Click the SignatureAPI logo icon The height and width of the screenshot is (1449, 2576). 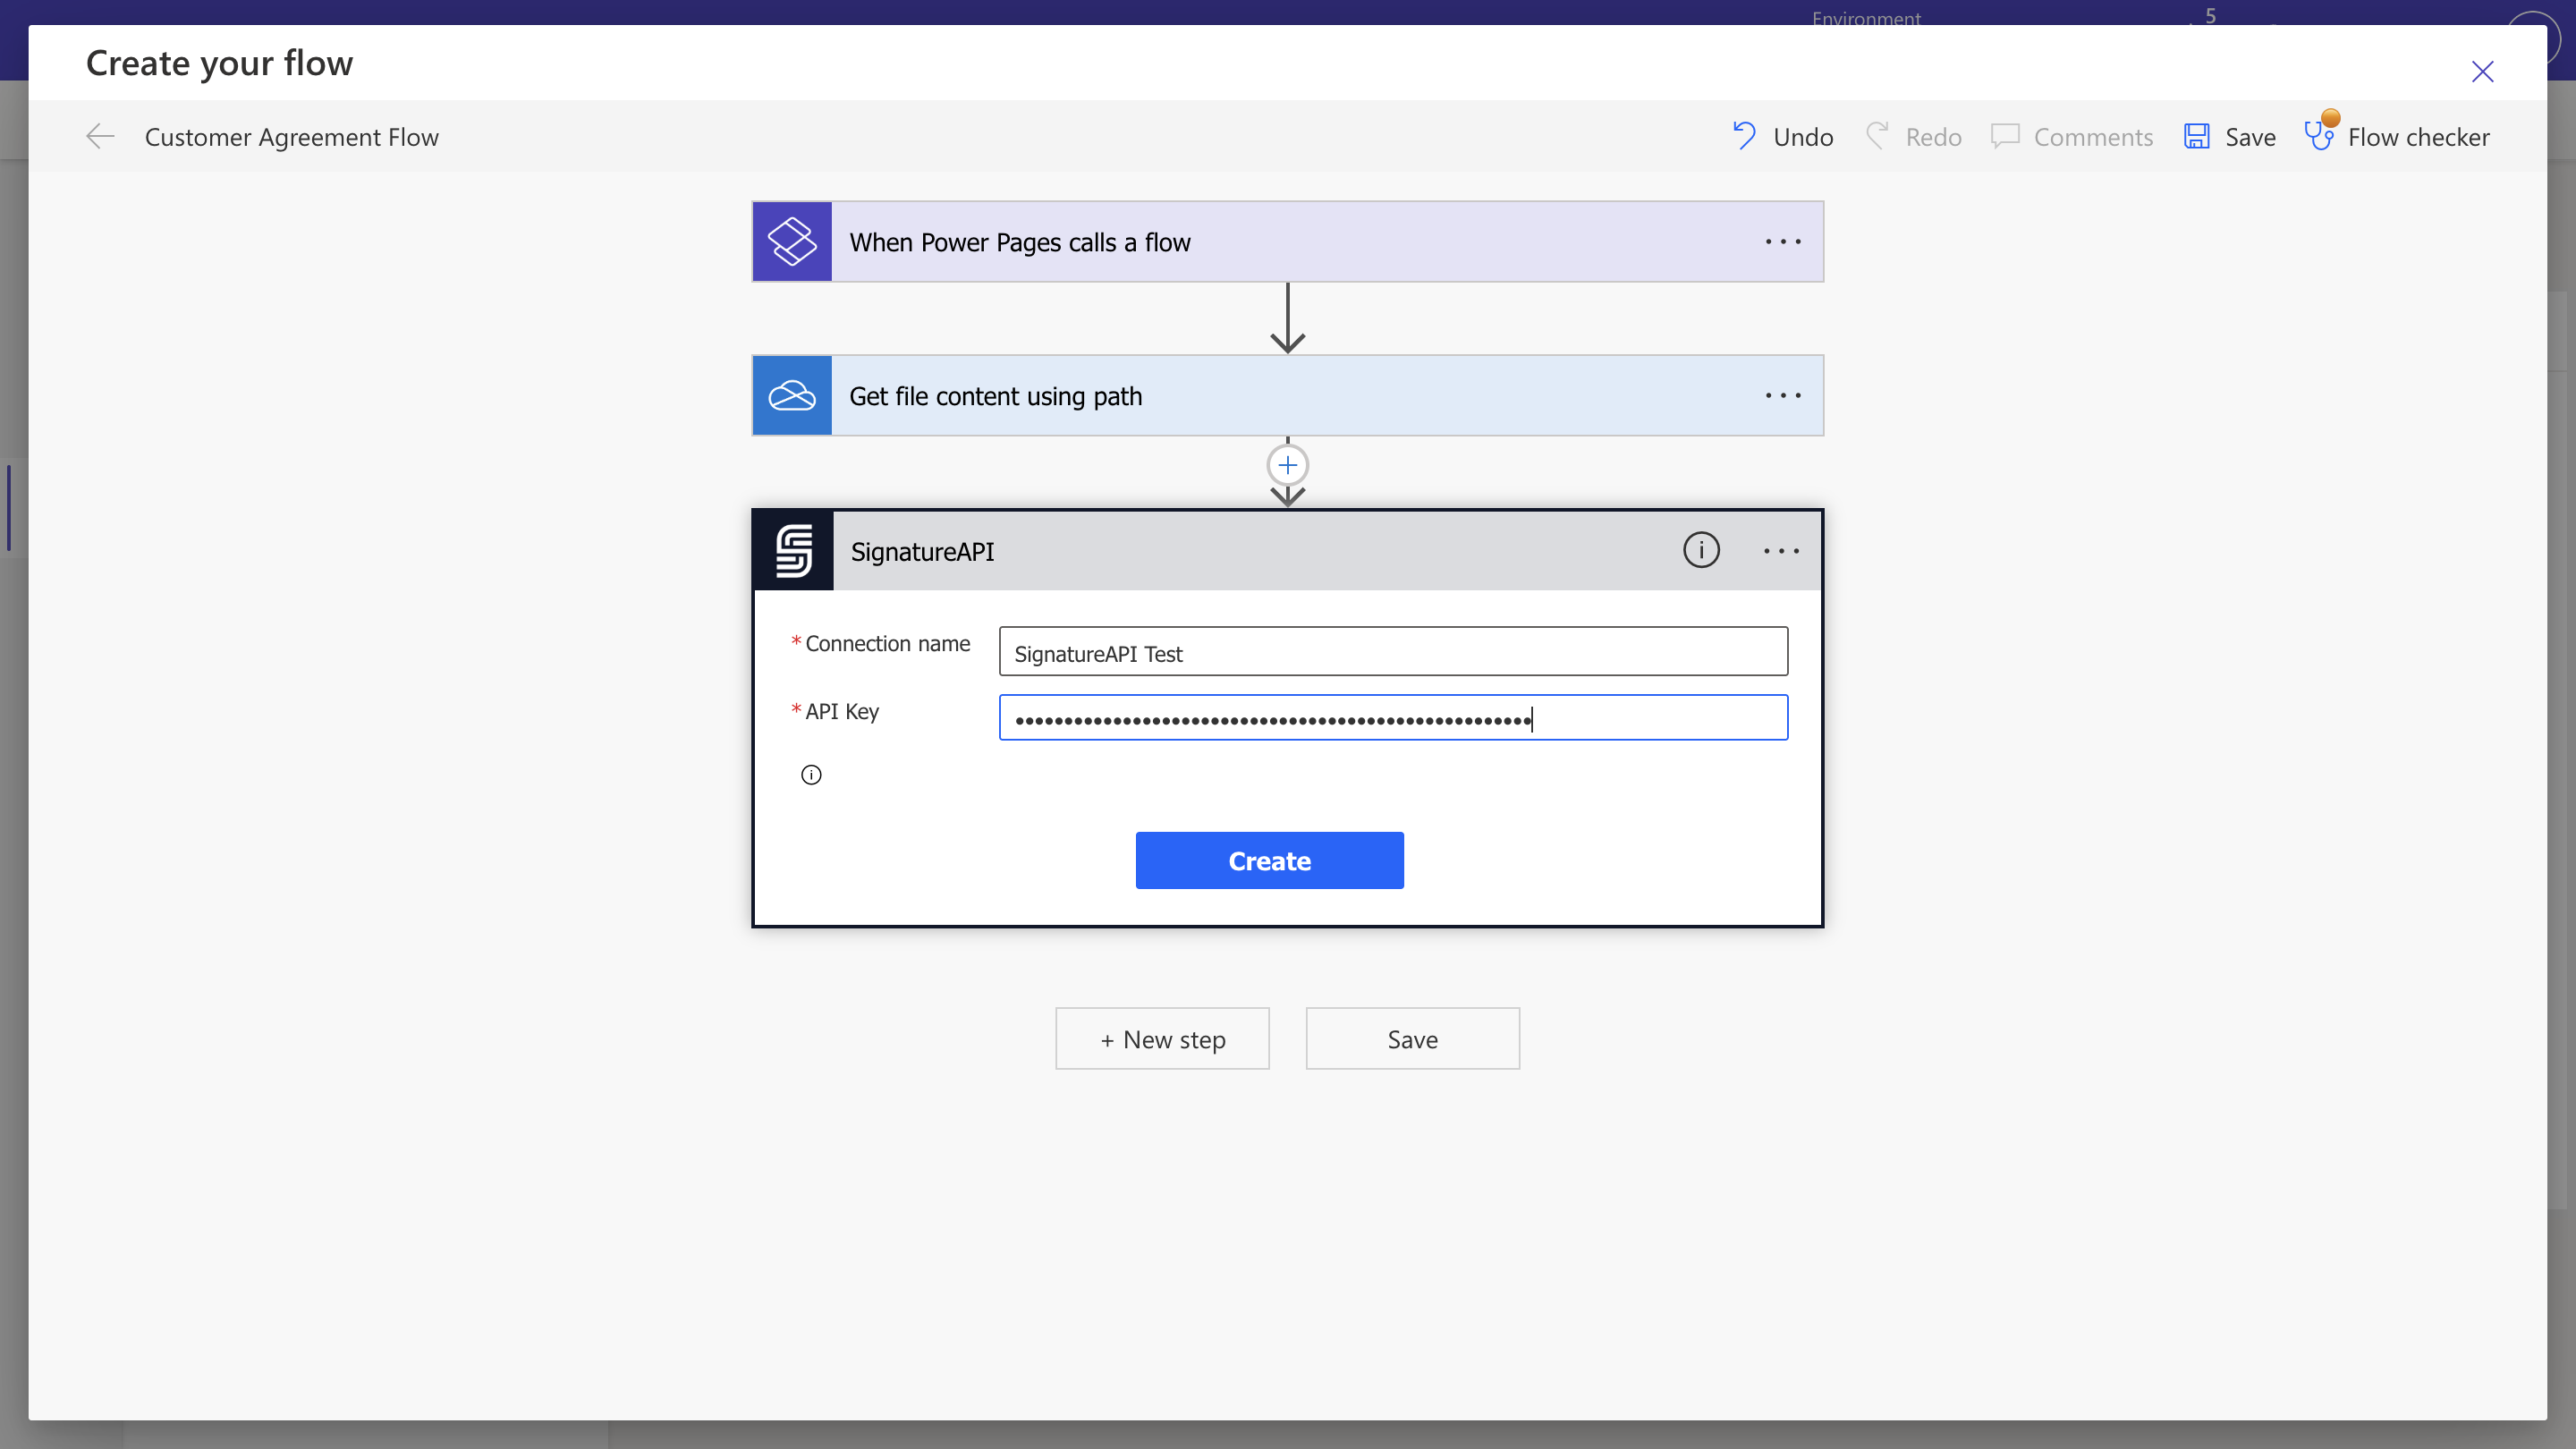pyautogui.click(x=793, y=551)
